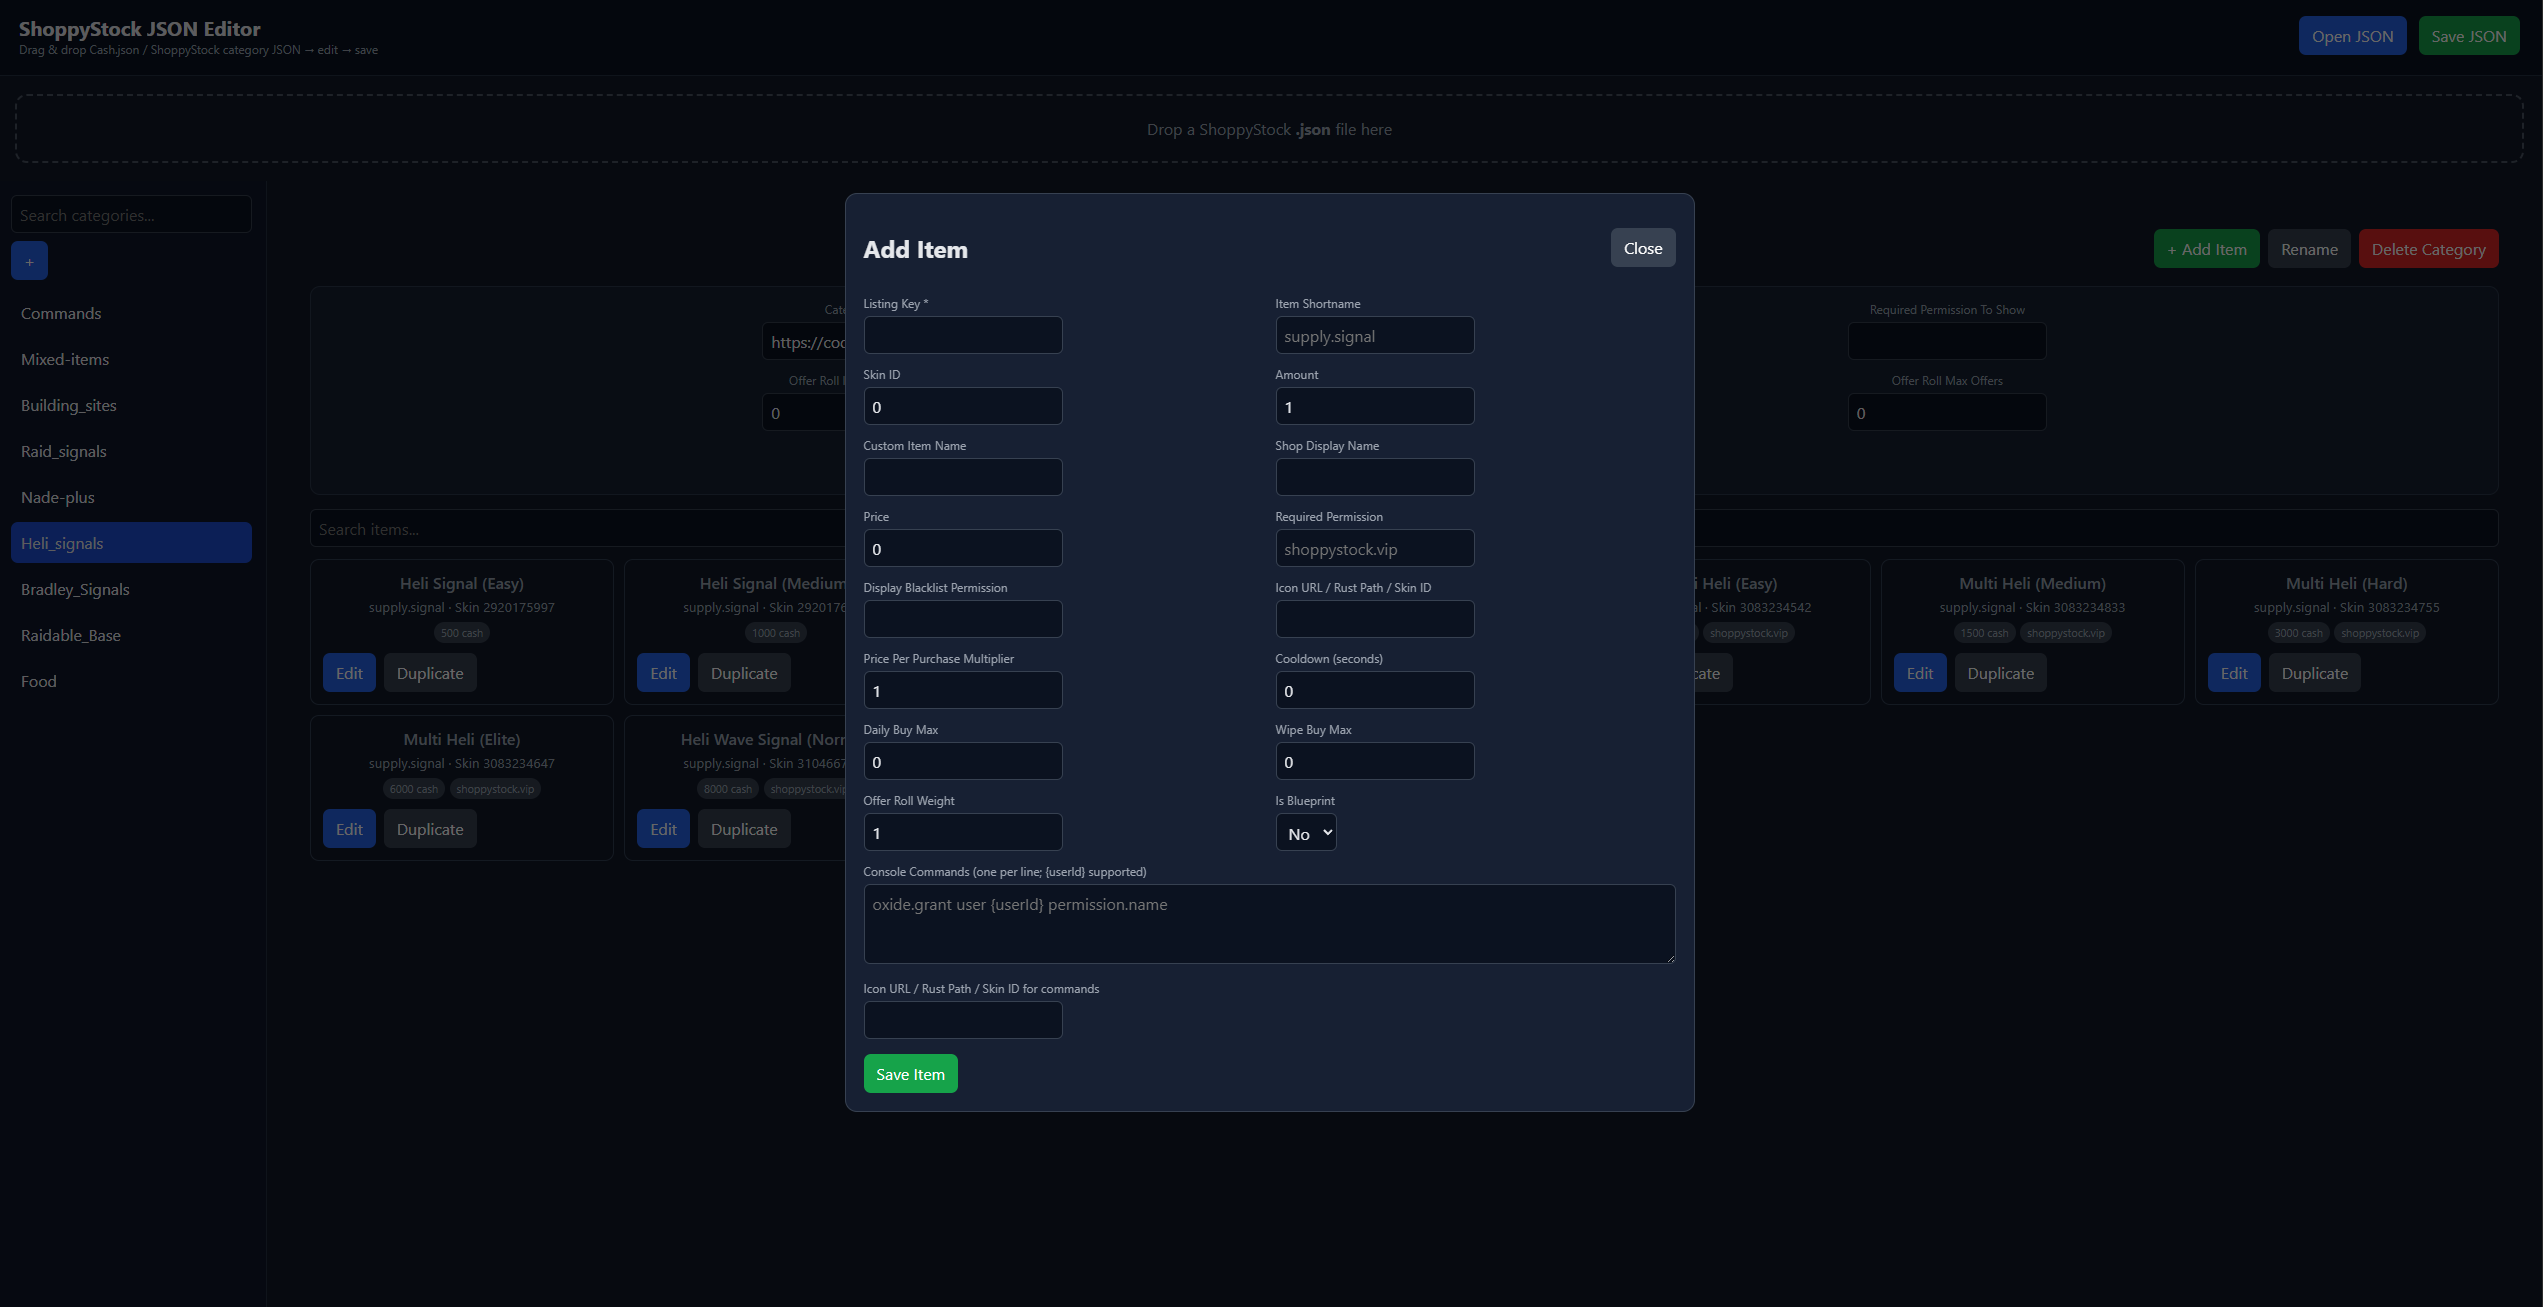This screenshot has width=2543, height=1307.
Task: Edit the Heli Signal (Medium) item
Action: coord(663,673)
